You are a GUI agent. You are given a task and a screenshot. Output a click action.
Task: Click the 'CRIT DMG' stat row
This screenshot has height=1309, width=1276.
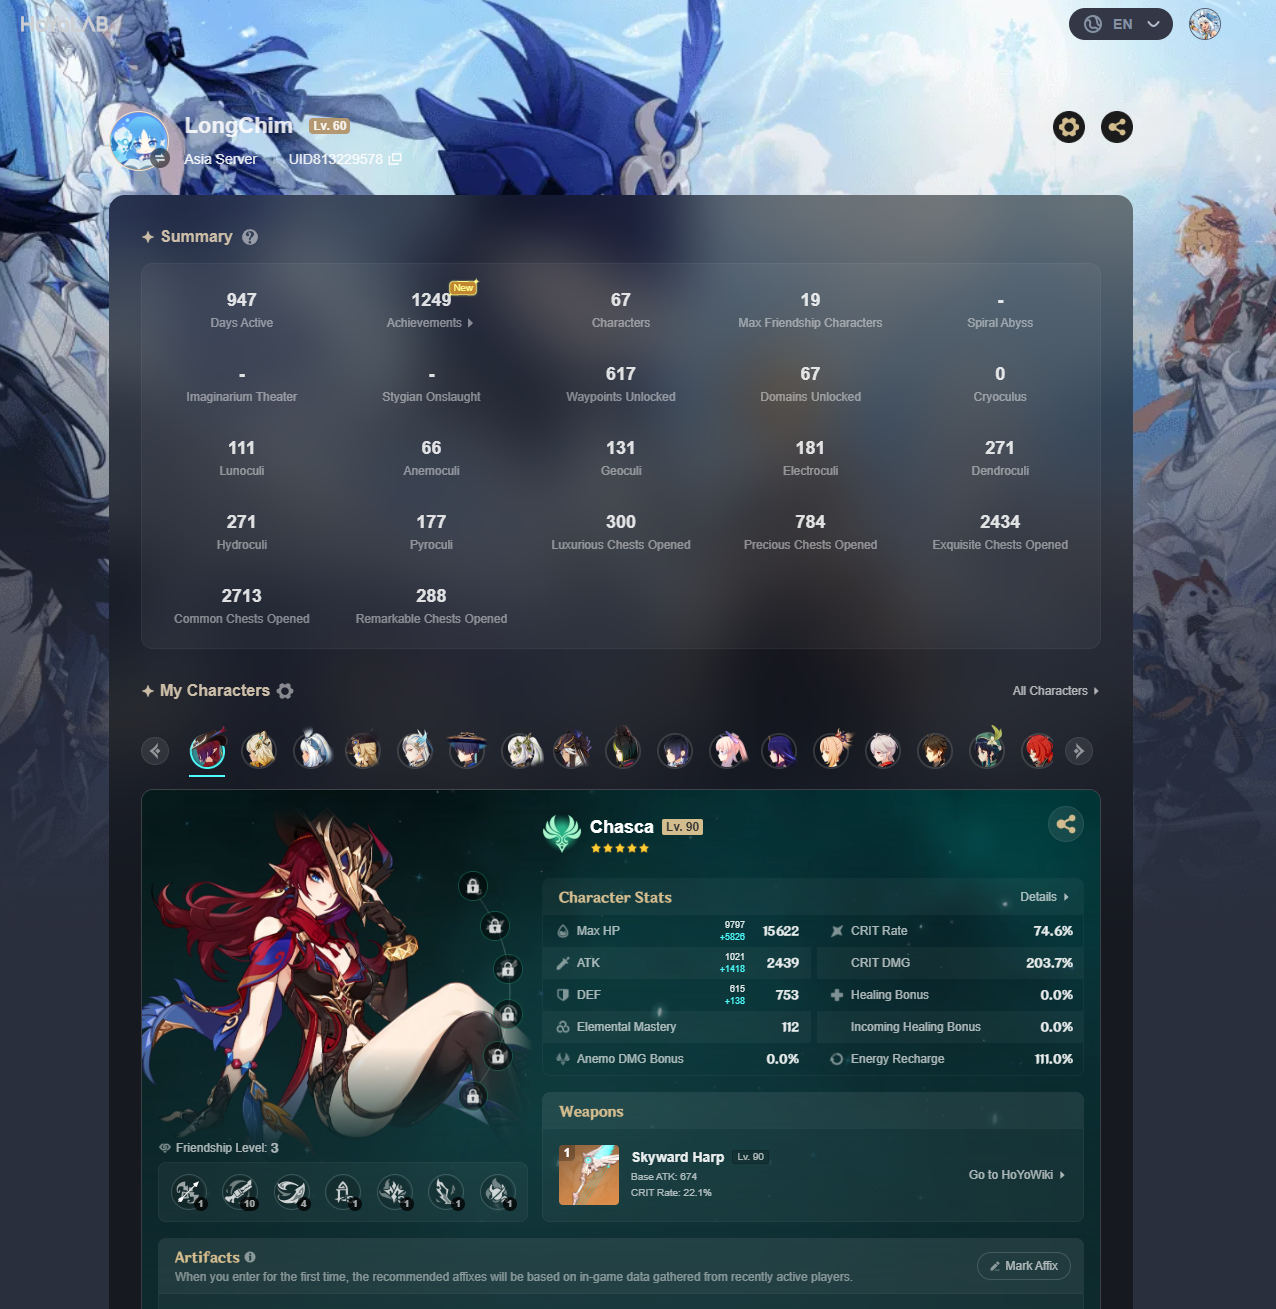950,963
